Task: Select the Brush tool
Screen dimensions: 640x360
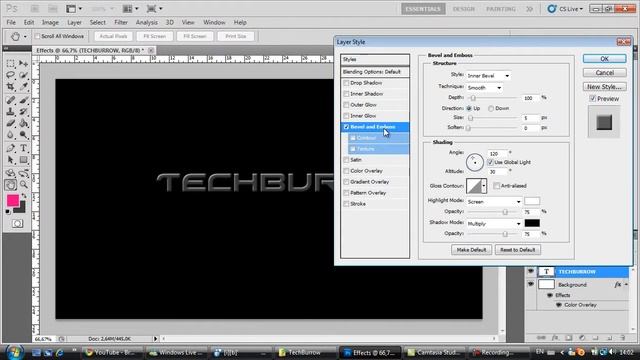Action: [24, 100]
